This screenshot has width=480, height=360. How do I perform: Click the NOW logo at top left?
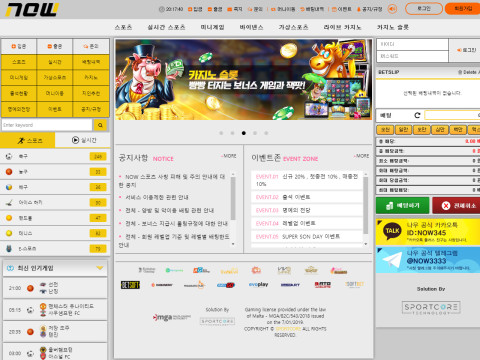[32, 10]
